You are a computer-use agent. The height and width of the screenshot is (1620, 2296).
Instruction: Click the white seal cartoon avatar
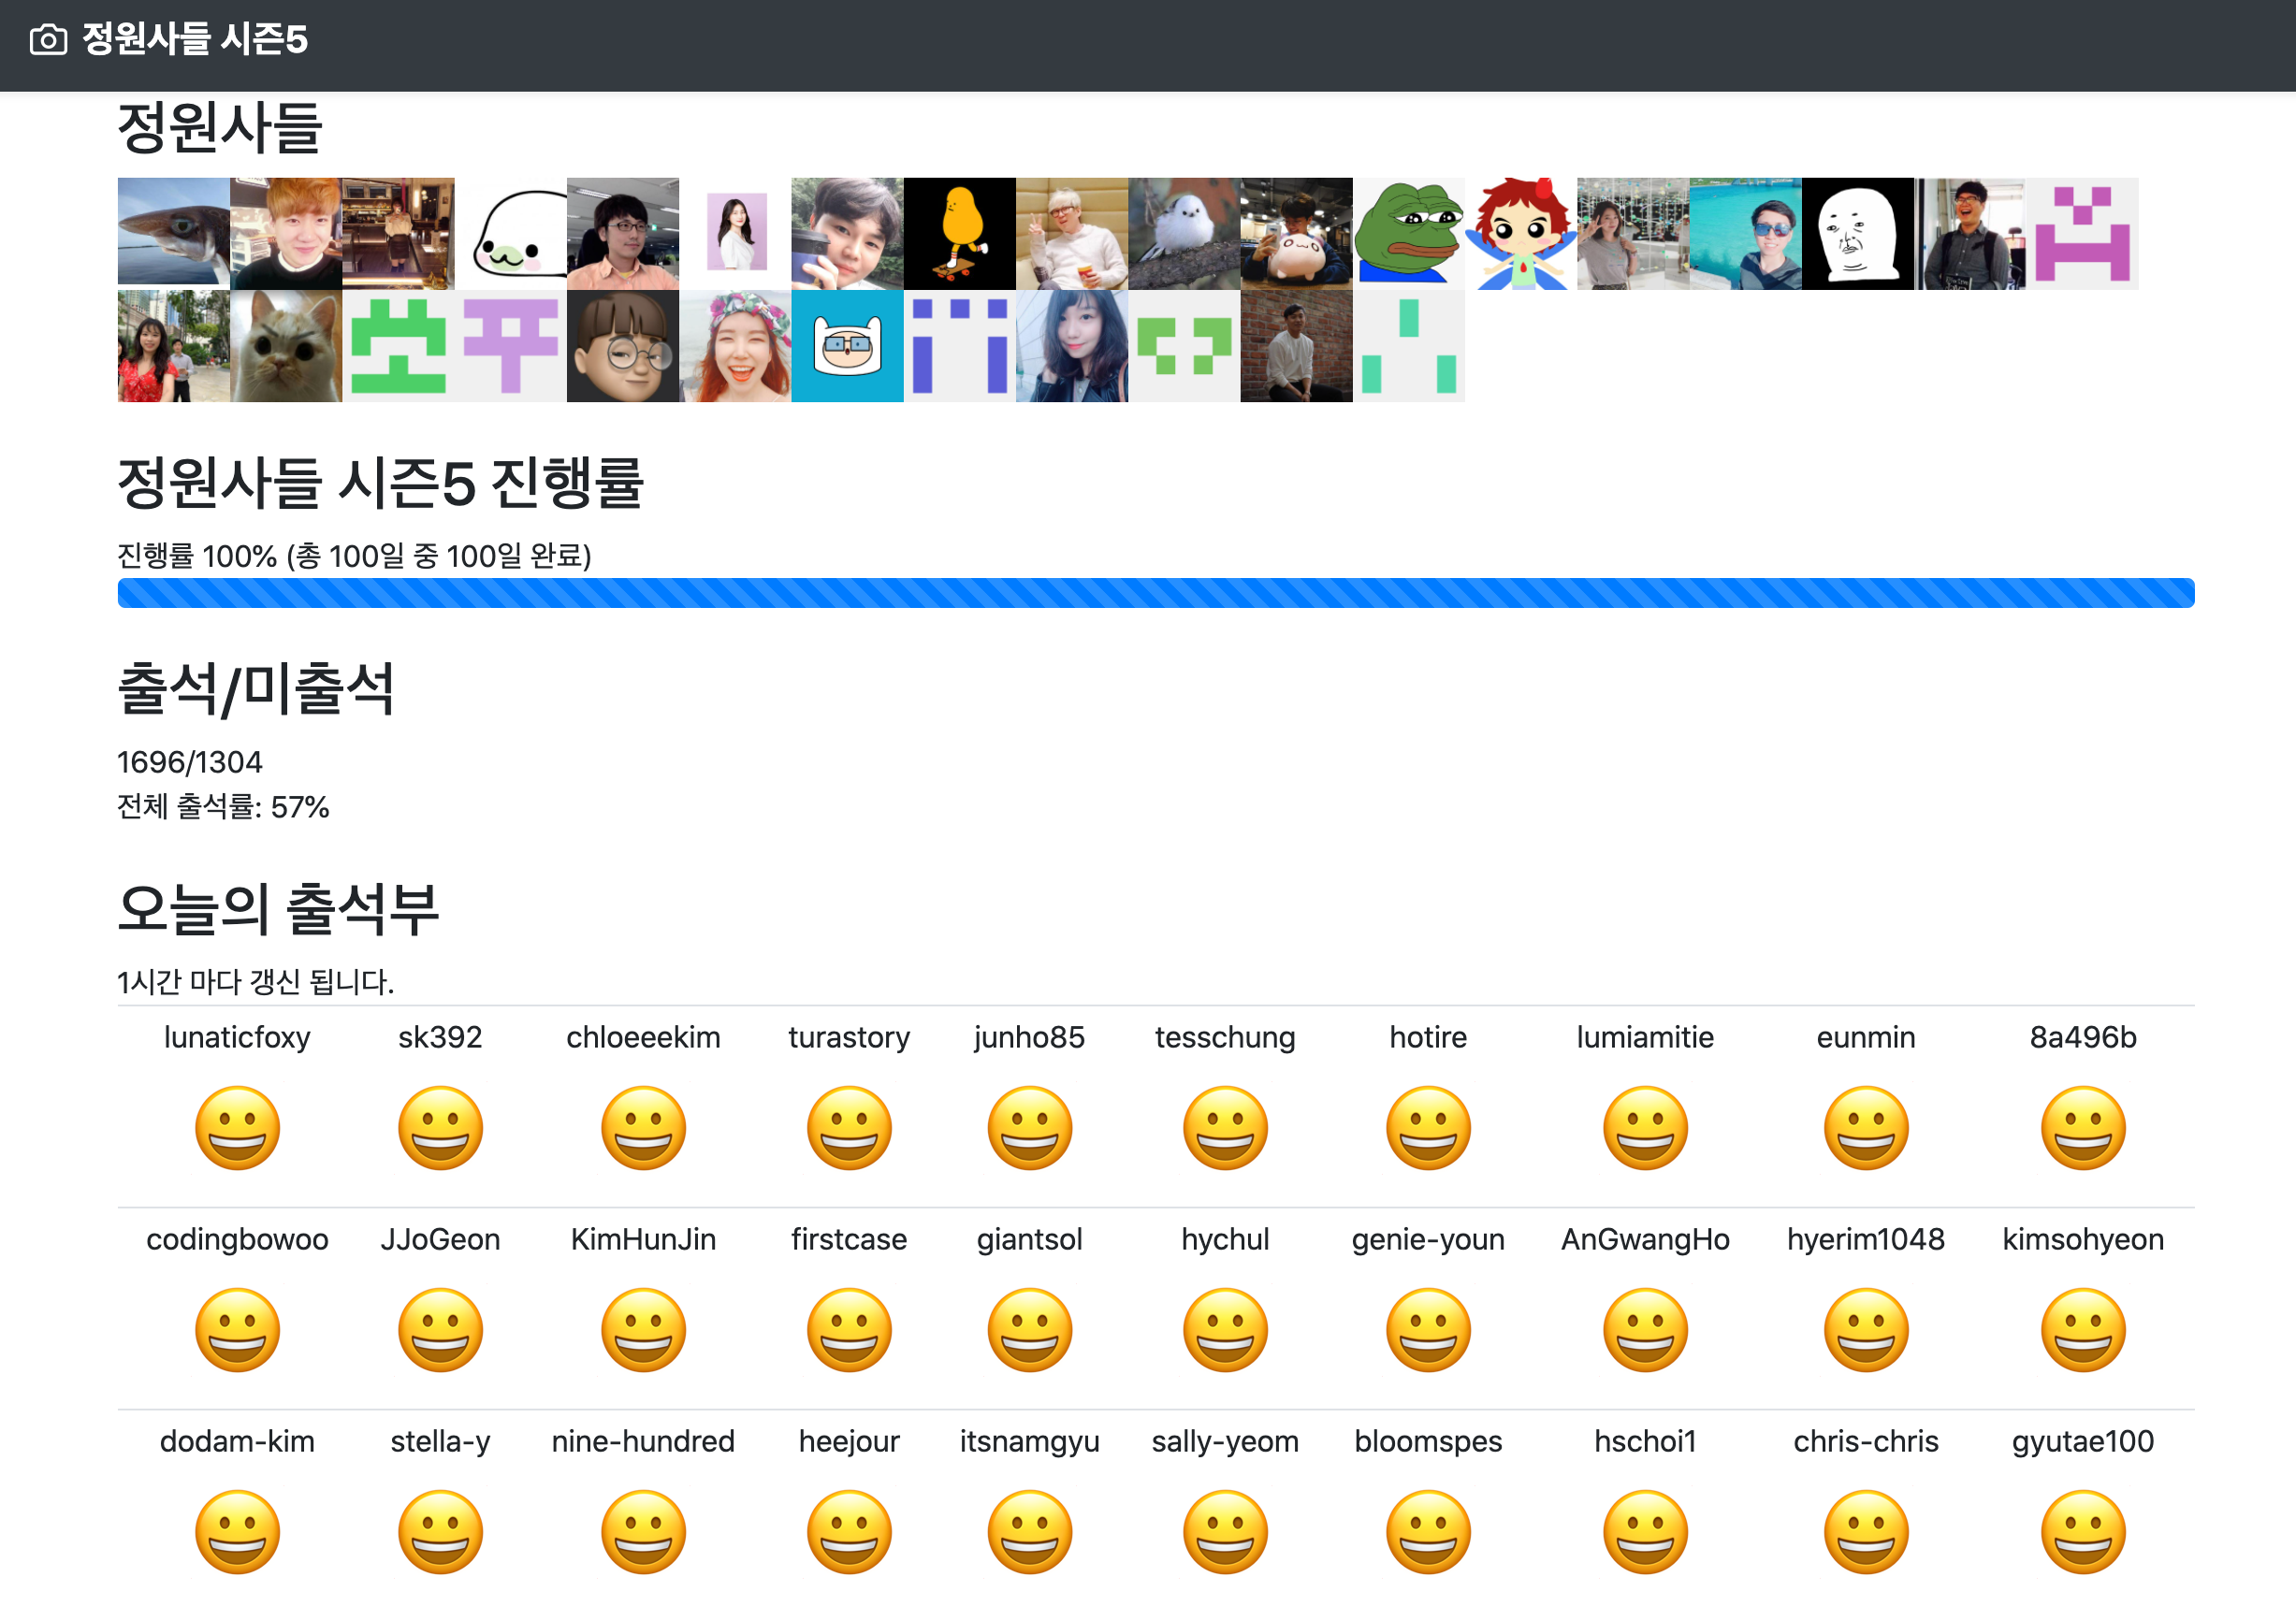pyautogui.click(x=510, y=234)
